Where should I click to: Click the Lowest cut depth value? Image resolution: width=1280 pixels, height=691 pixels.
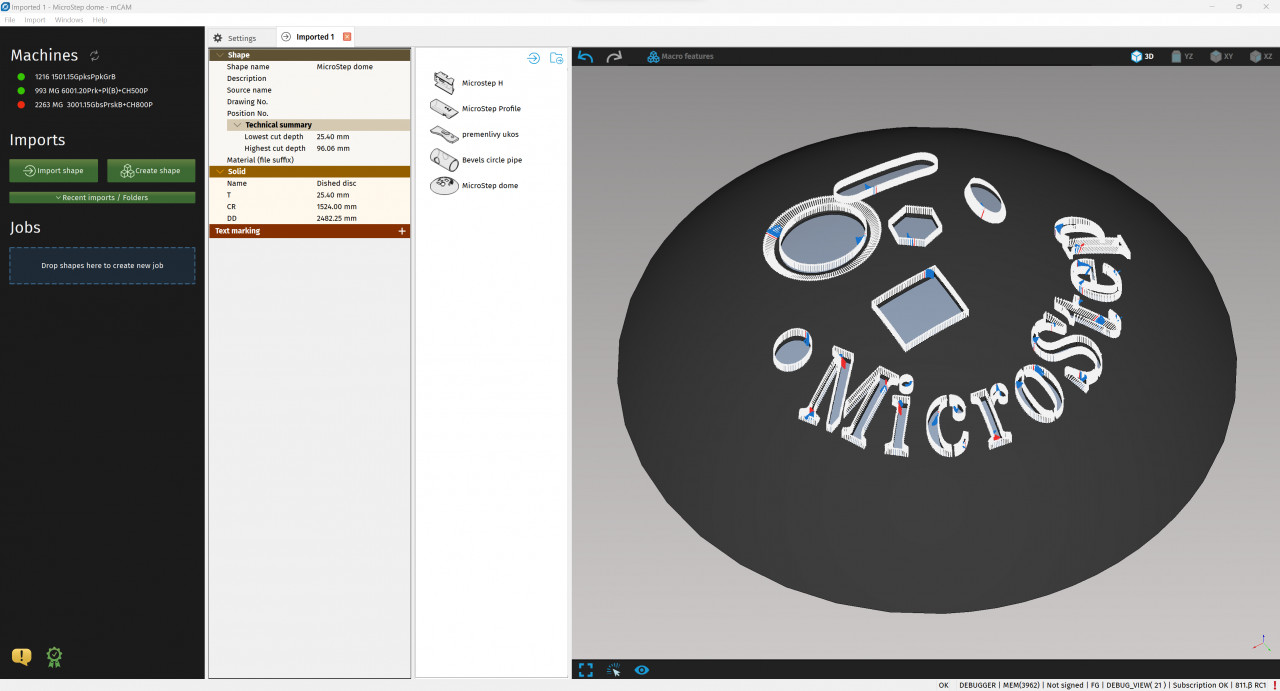(x=333, y=136)
